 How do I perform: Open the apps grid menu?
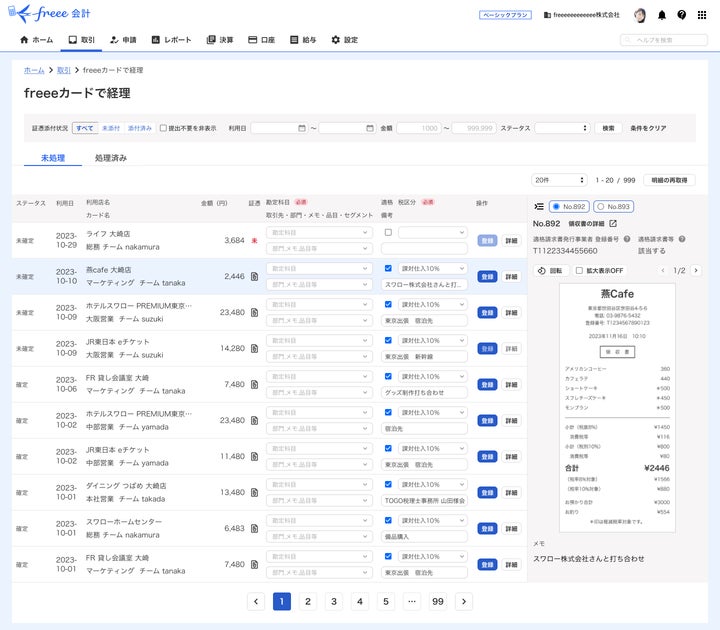[x=701, y=15]
